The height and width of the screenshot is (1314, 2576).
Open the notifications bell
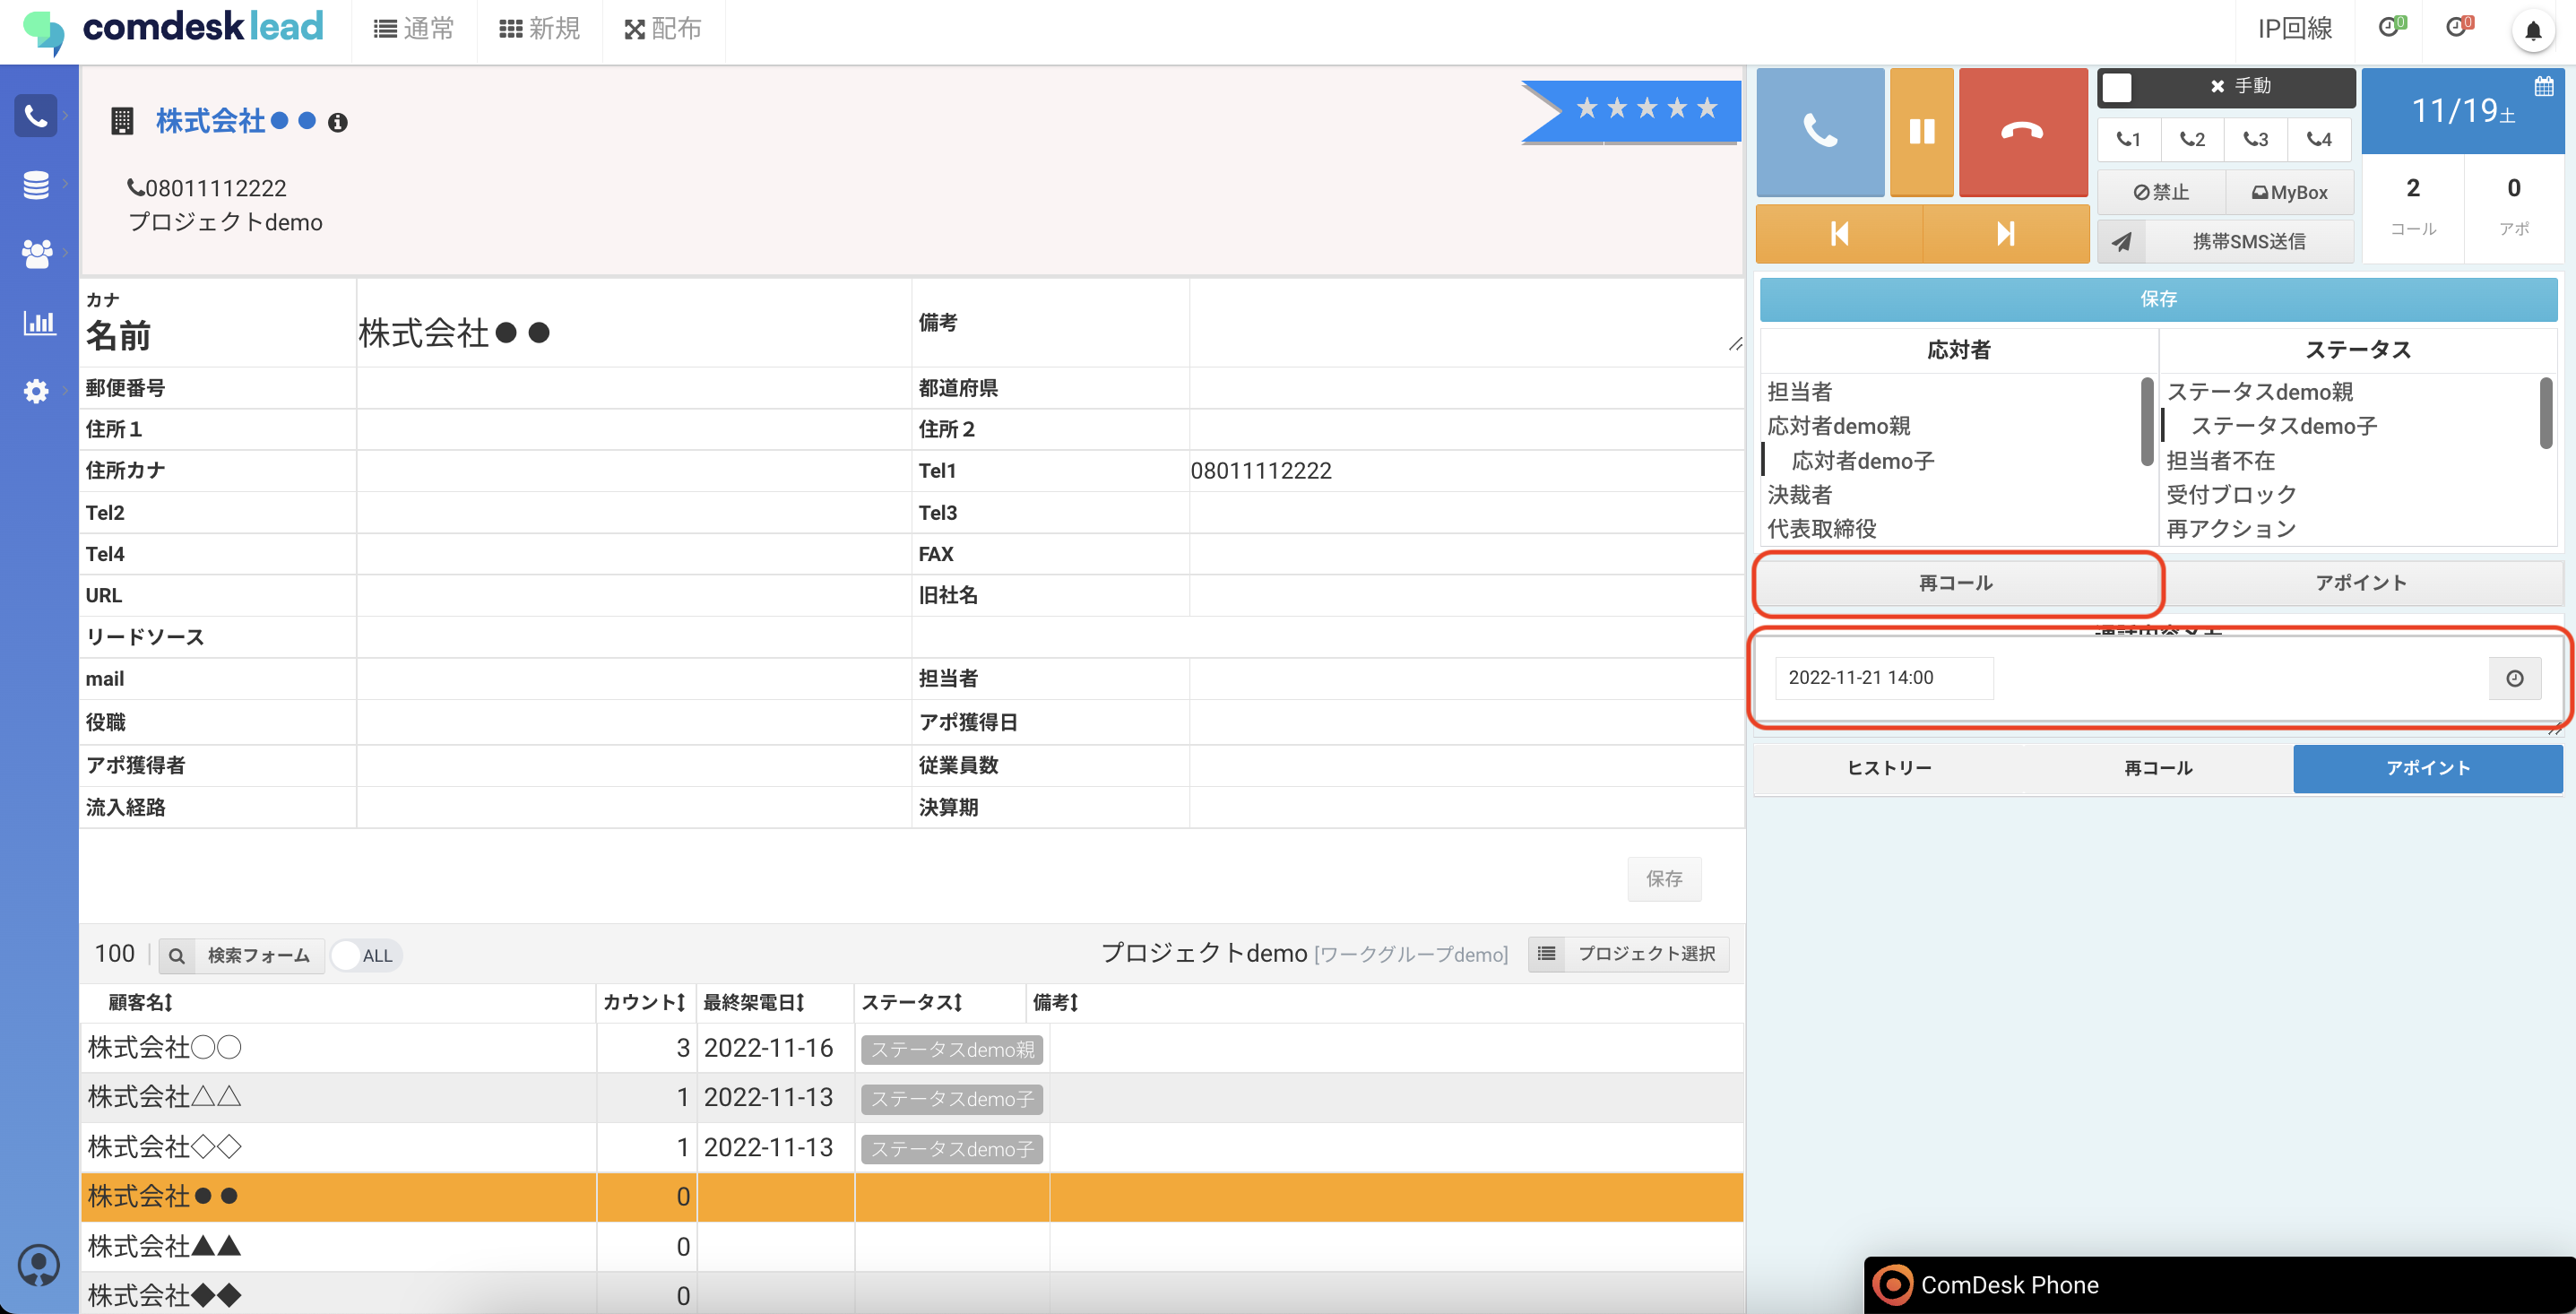click(2533, 30)
